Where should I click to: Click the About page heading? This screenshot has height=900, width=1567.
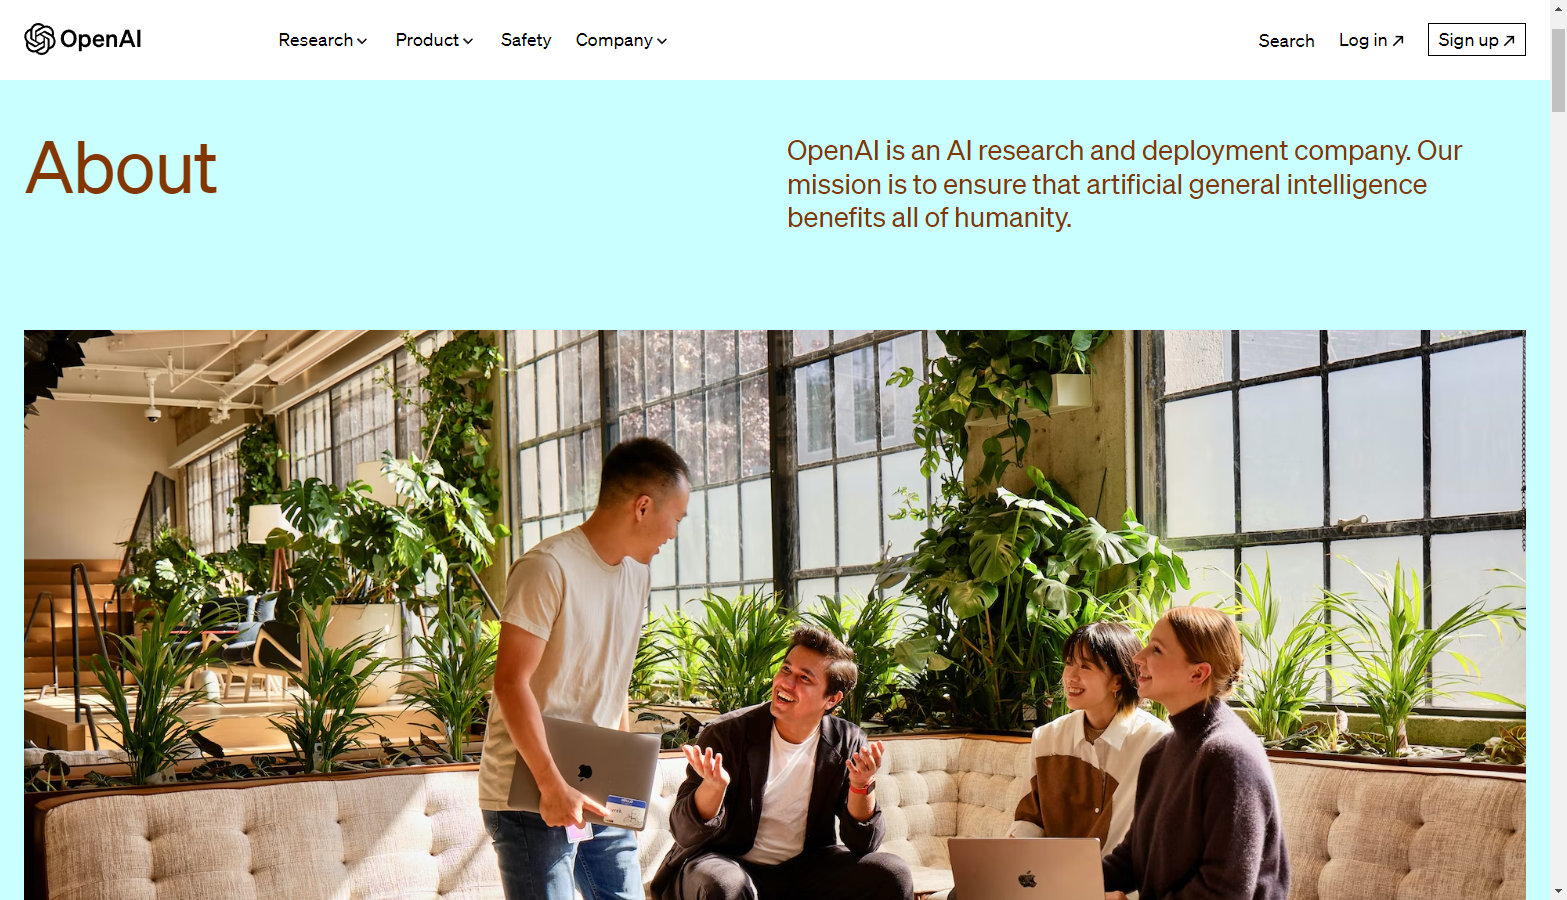click(x=121, y=167)
